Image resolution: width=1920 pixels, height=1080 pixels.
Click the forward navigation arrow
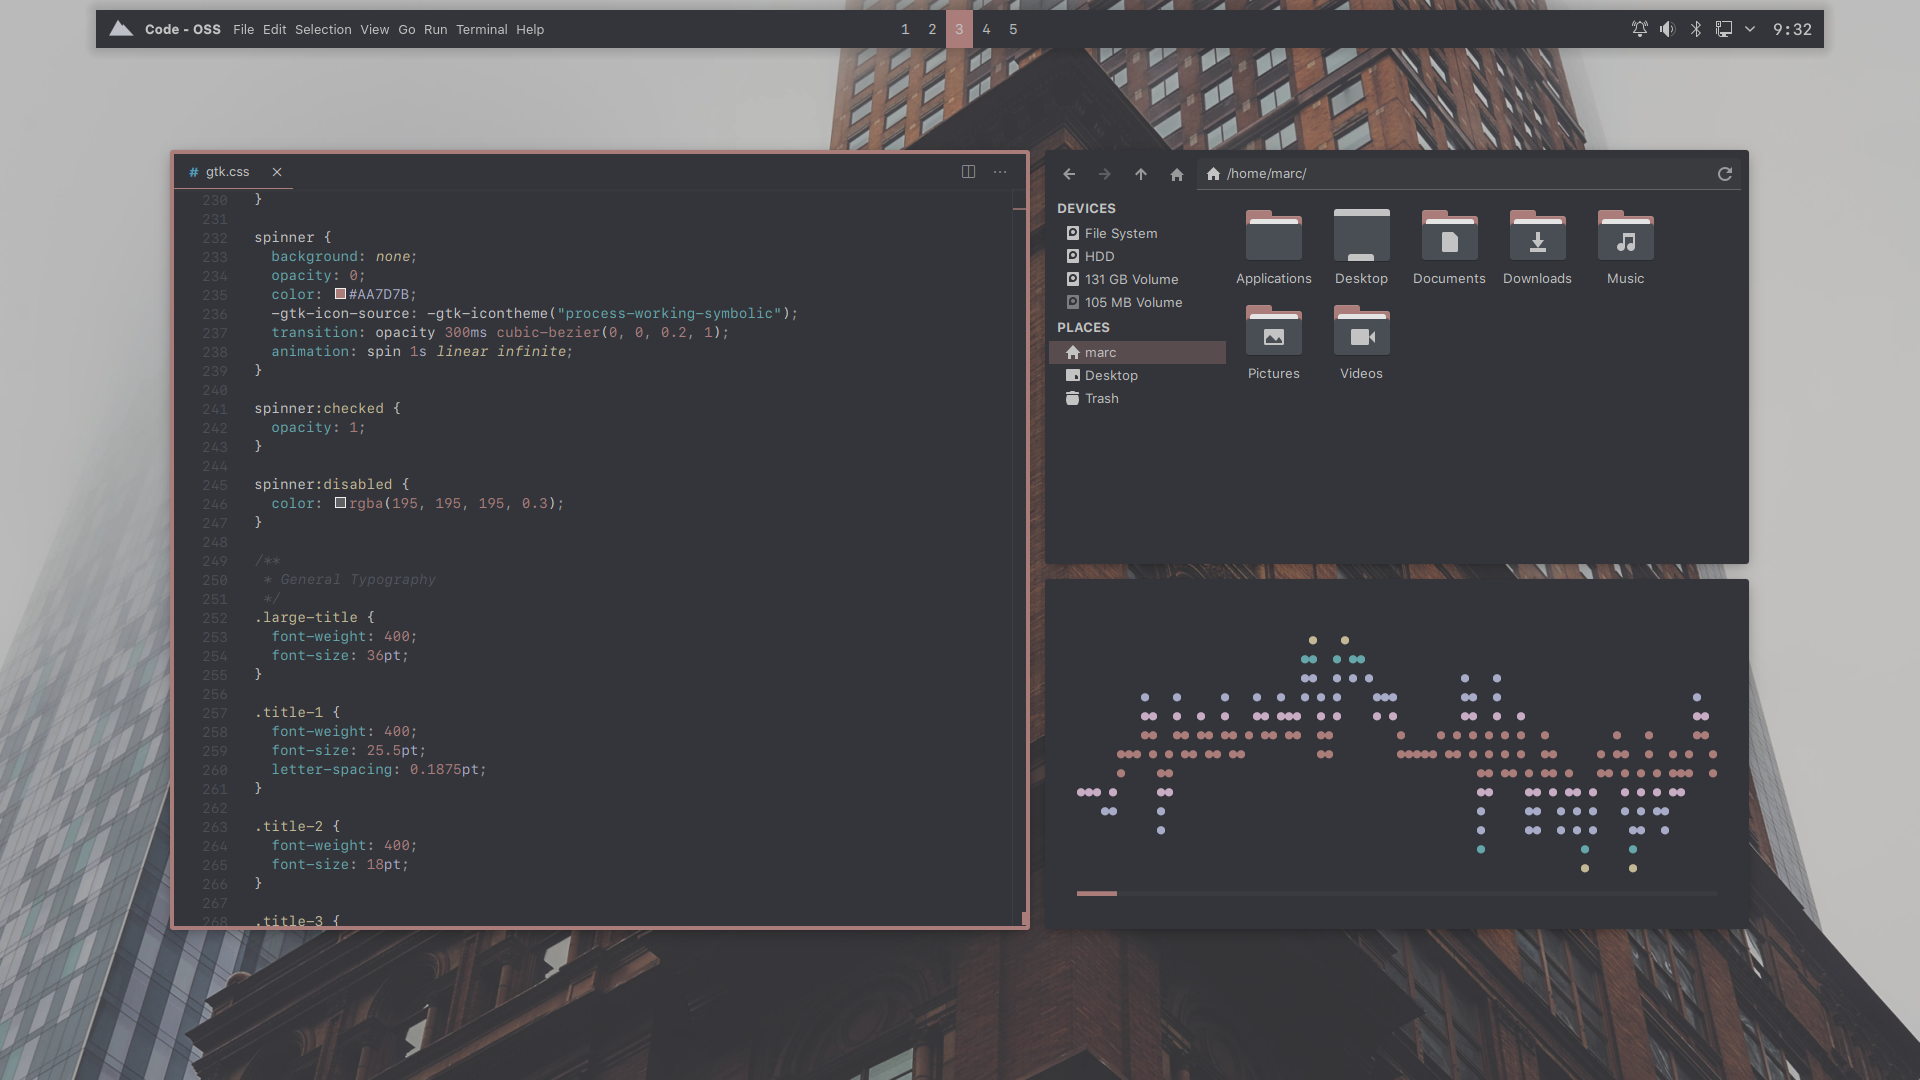pos(1105,174)
